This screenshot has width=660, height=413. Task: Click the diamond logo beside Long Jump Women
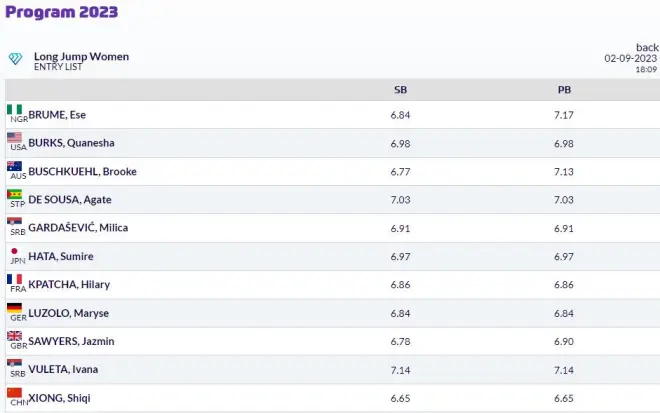(16, 58)
